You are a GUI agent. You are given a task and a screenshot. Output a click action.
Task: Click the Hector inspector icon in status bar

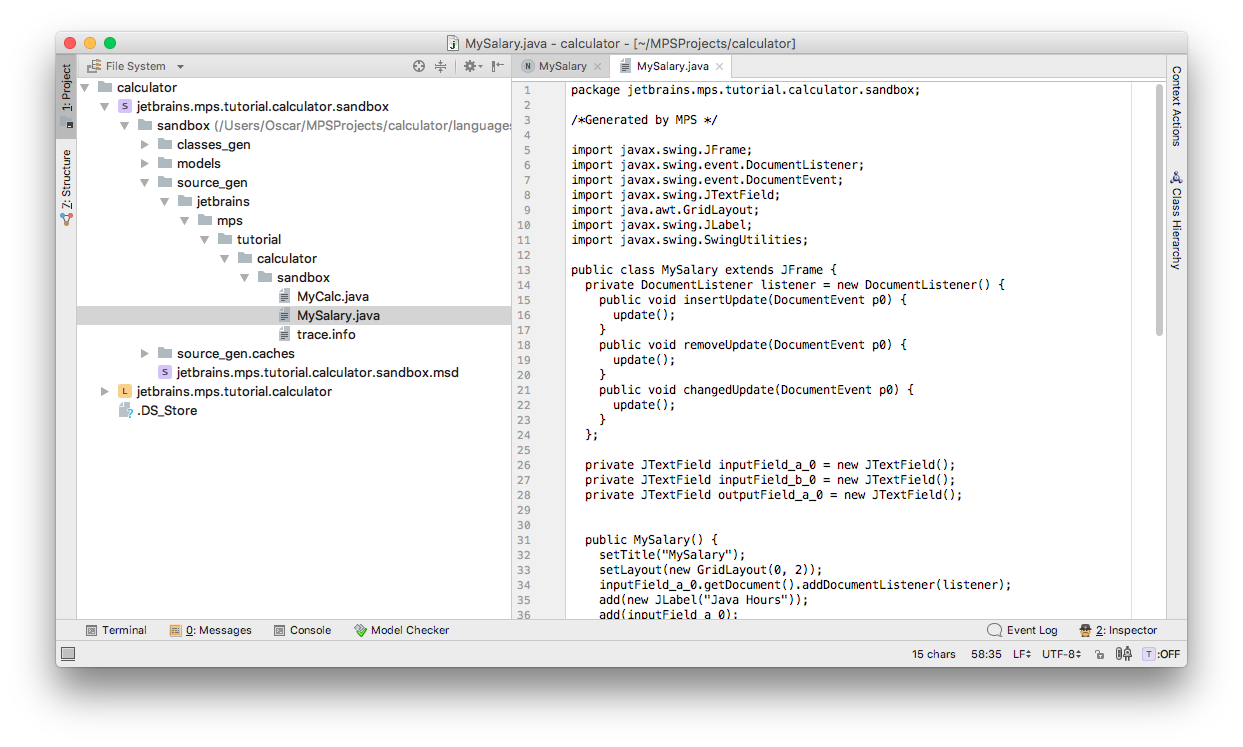tap(1123, 654)
